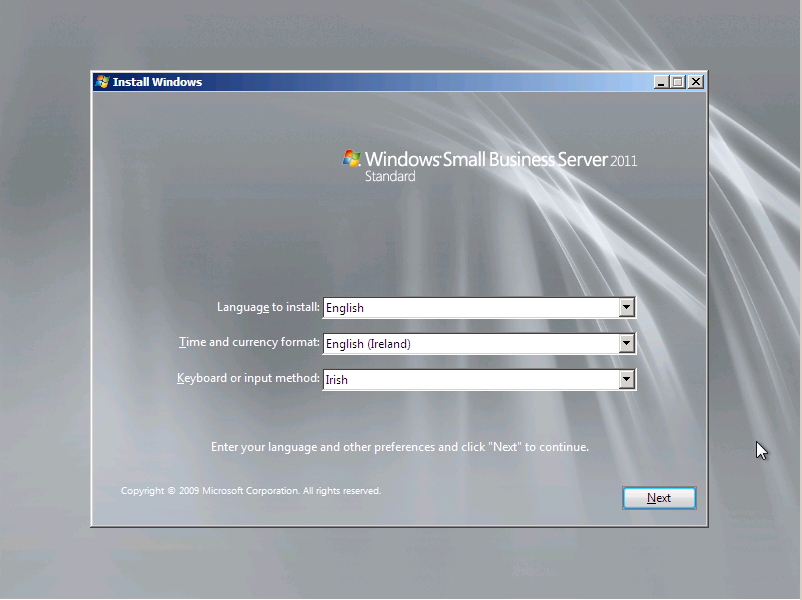
Task: Maximize the Install Windows window
Action: tap(678, 82)
